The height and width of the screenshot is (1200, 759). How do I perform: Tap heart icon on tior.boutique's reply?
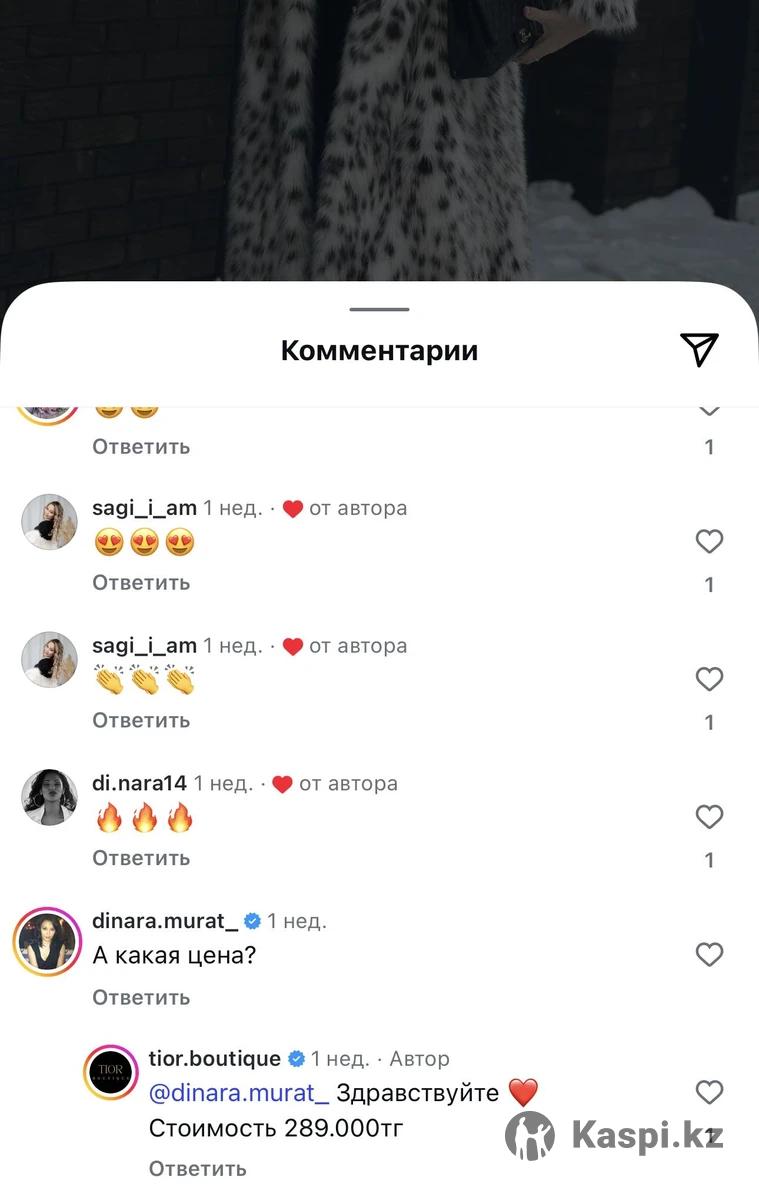709,1092
